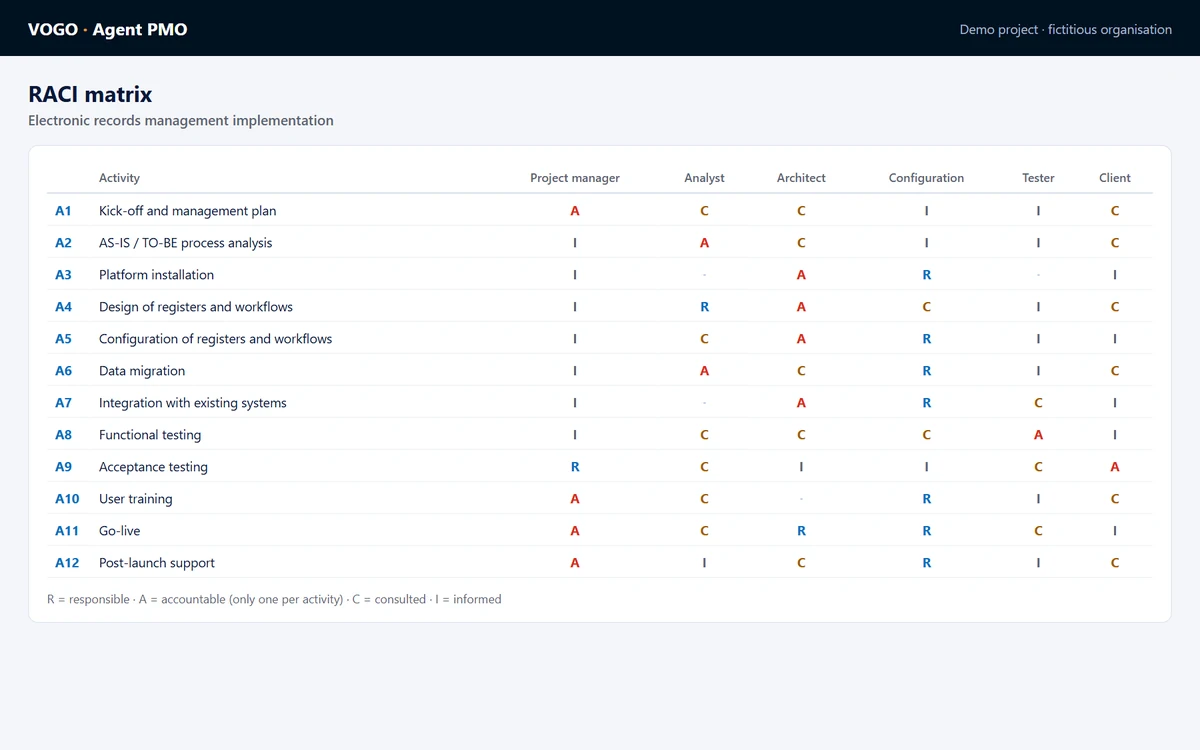Click the Project manager 'A' for Kick-off row
Viewport: 1200px width, 750px height.
click(x=575, y=211)
